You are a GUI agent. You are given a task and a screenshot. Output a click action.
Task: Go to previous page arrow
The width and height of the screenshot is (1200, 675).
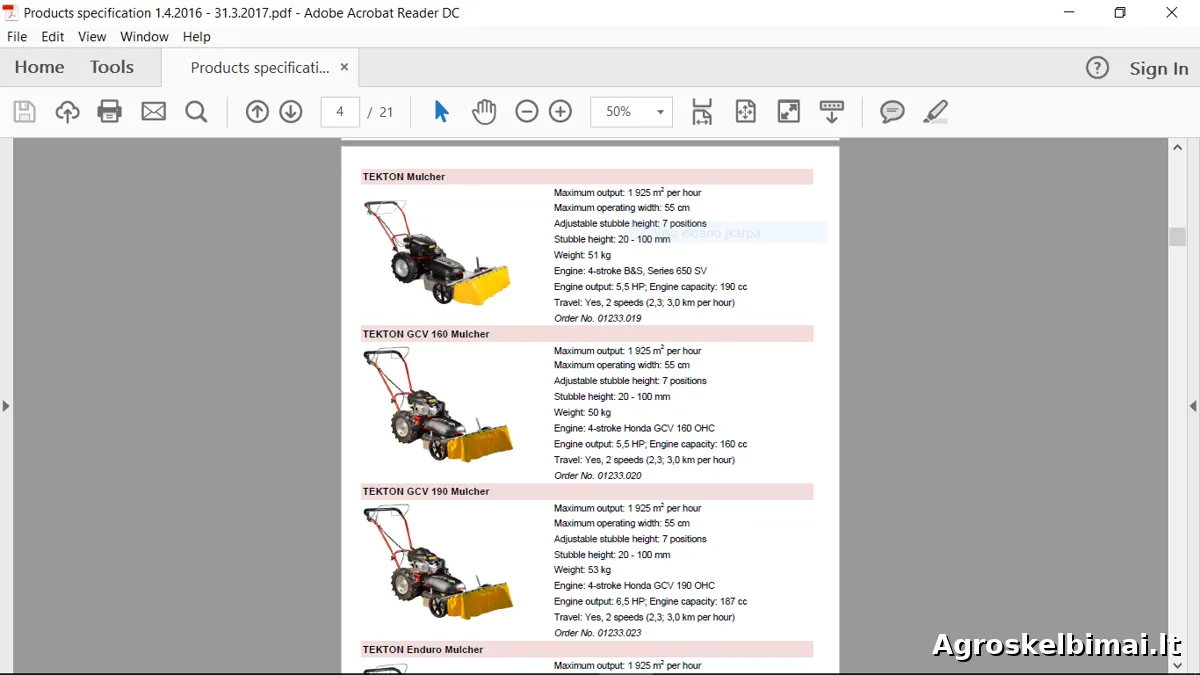(257, 112)
